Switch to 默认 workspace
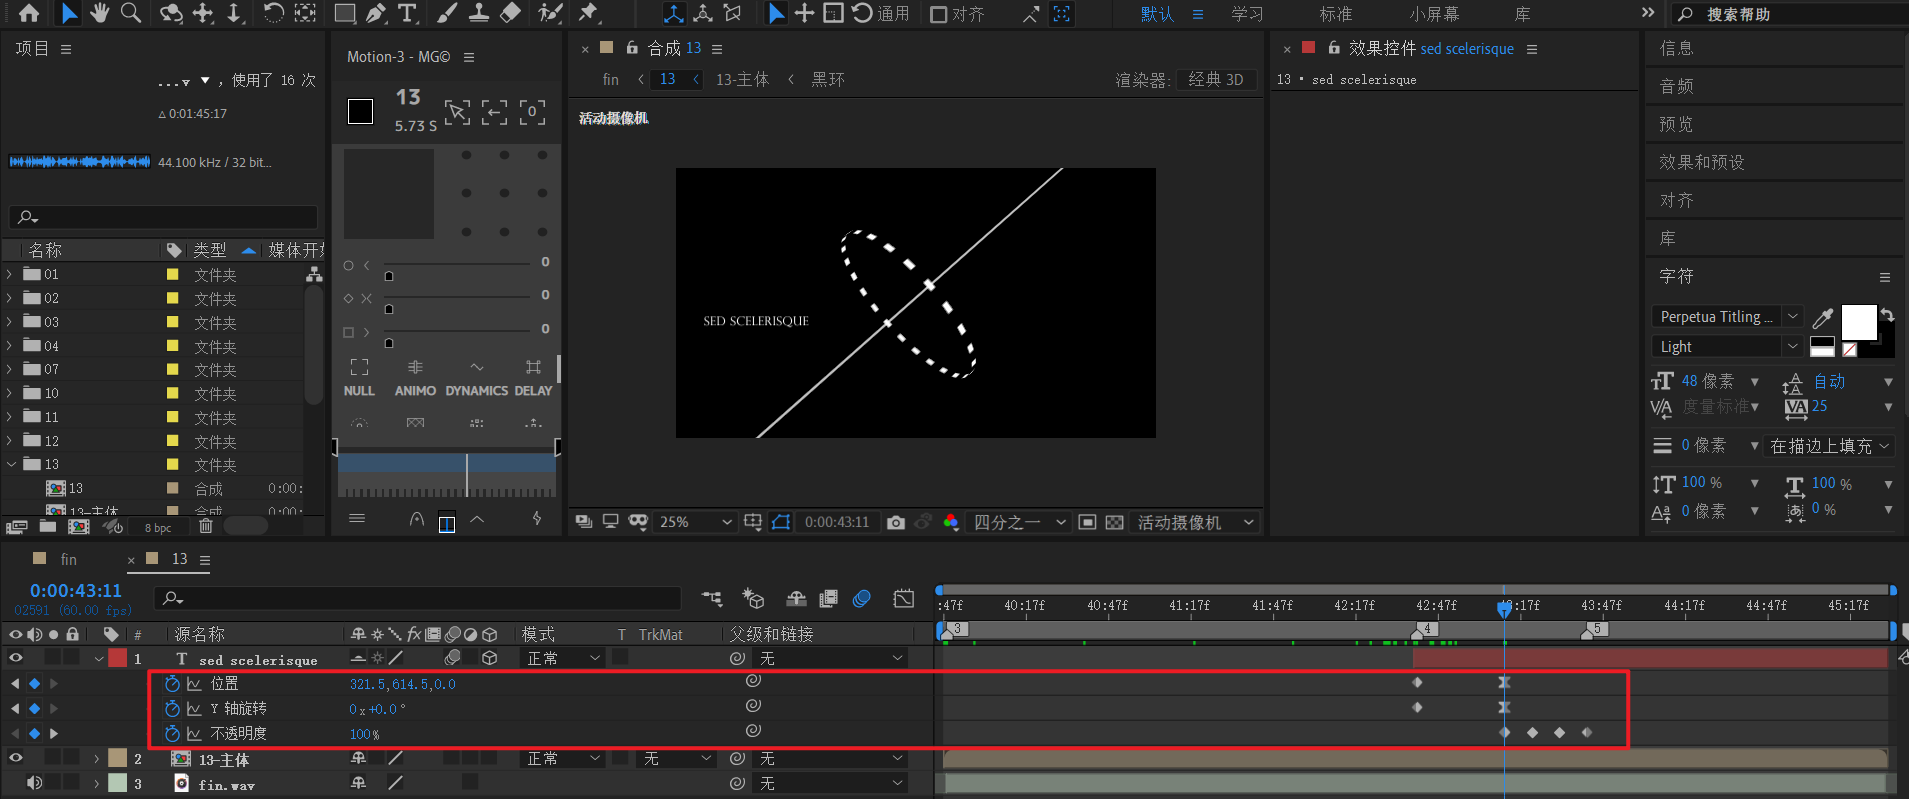The height and width of the screenshot is (799, 1909). click(1157, 14)
